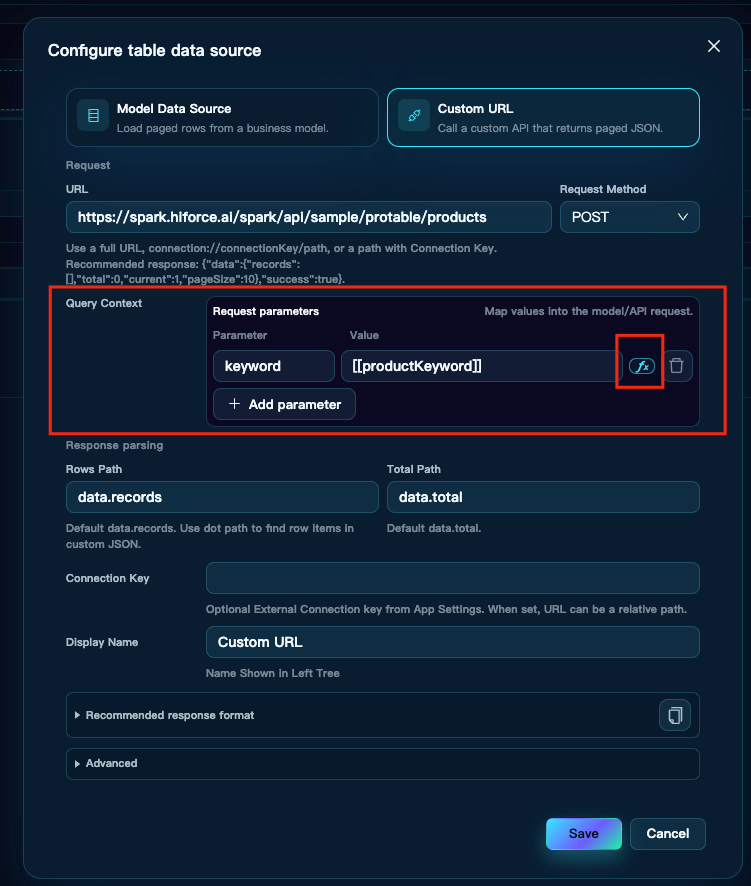Click the Response parsing section label
The width and height of the screenshot is (751, 886).
coord(114,445)
